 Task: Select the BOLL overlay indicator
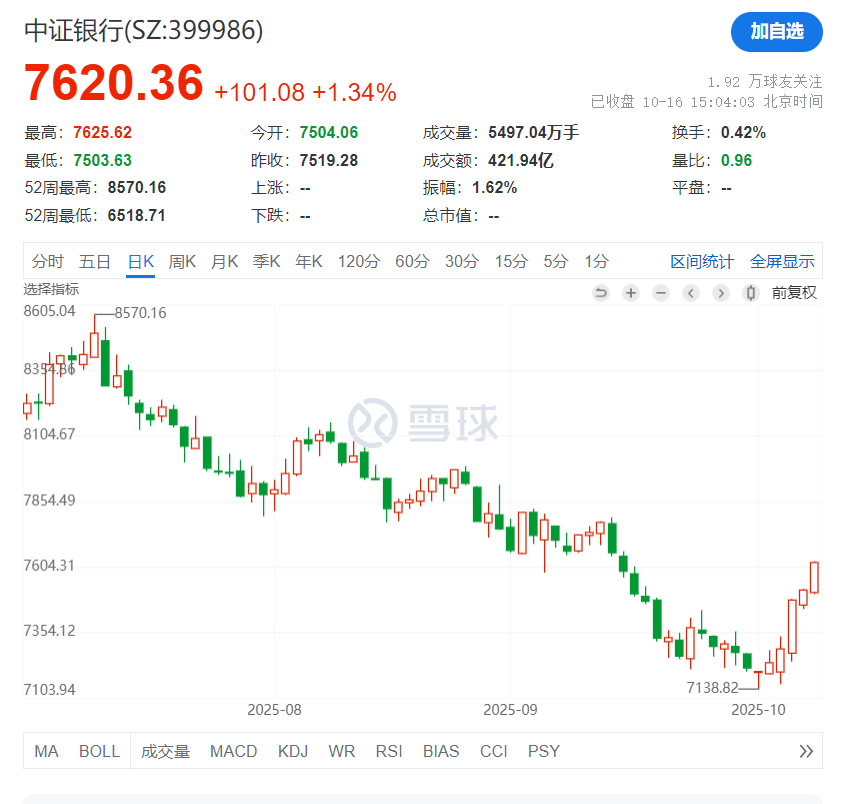99,752
